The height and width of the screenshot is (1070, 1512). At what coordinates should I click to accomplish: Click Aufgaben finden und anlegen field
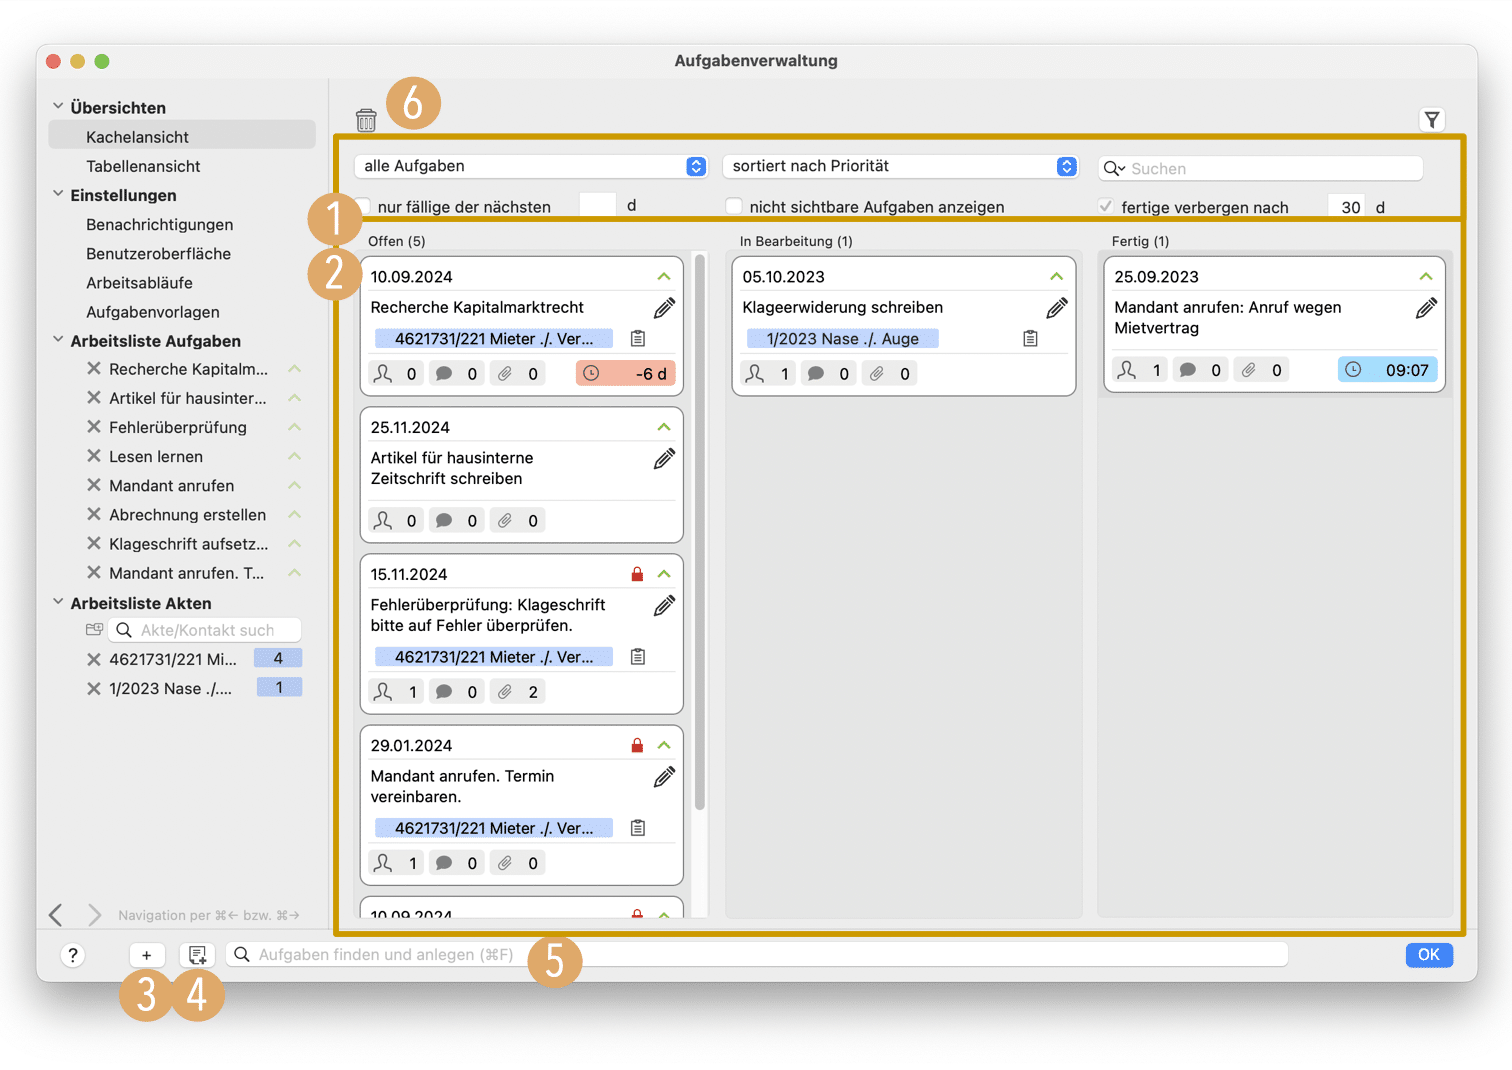pyautogui.click(x=757, y=955)
